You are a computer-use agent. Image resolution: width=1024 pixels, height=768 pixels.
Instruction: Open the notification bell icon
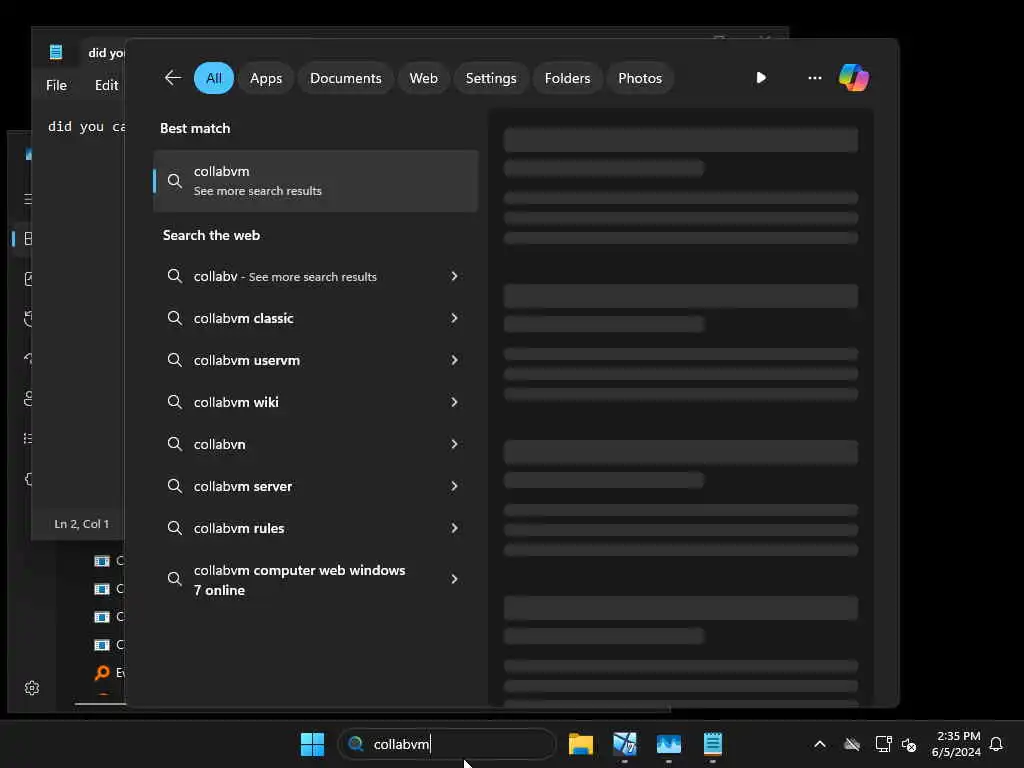click(x=996, y=744)
